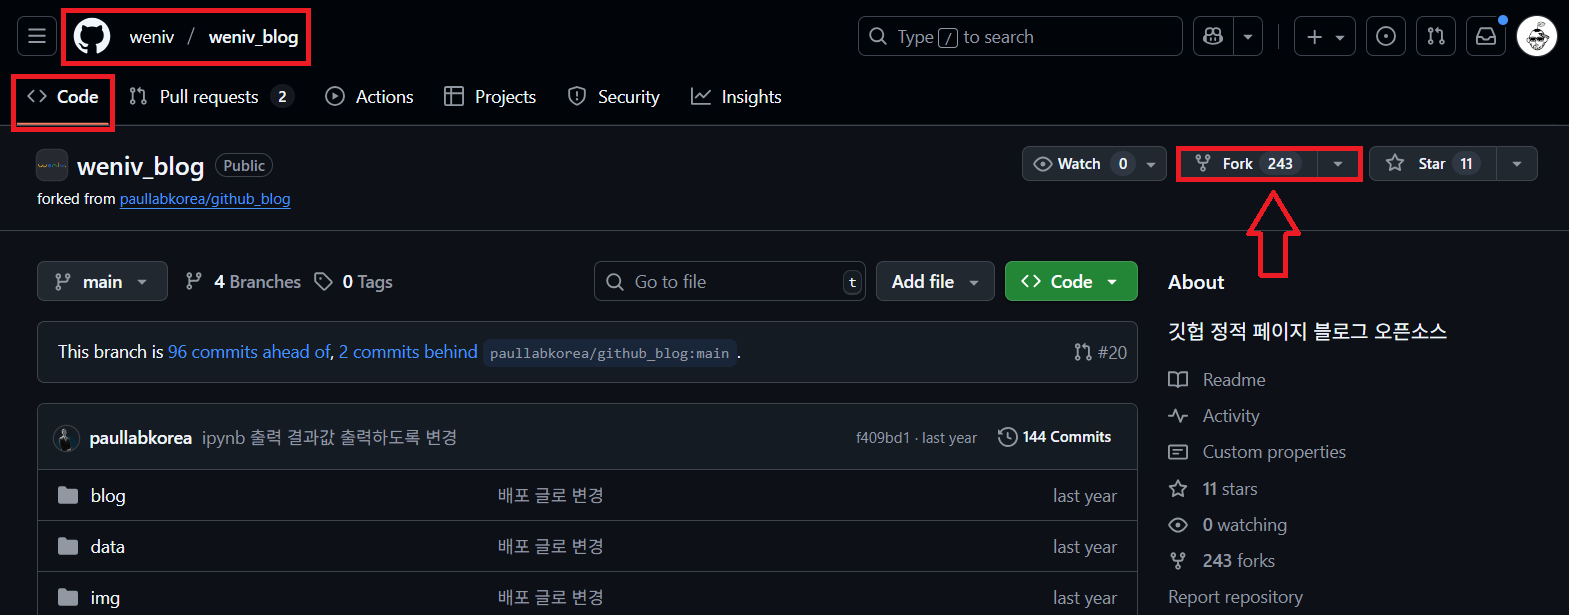This screenshot has width=1569, height=615.
Task: Open the Copilot chat icon
Action: coord(1213,37)
